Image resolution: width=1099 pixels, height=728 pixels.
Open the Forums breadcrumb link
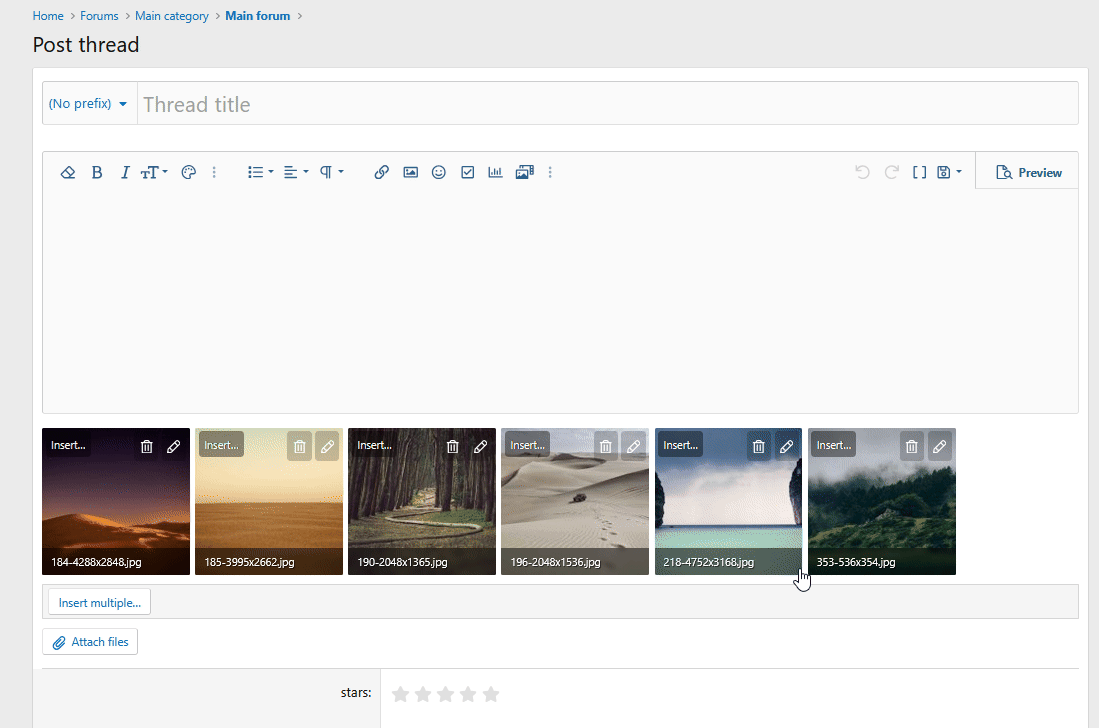[x=99, y=15]
